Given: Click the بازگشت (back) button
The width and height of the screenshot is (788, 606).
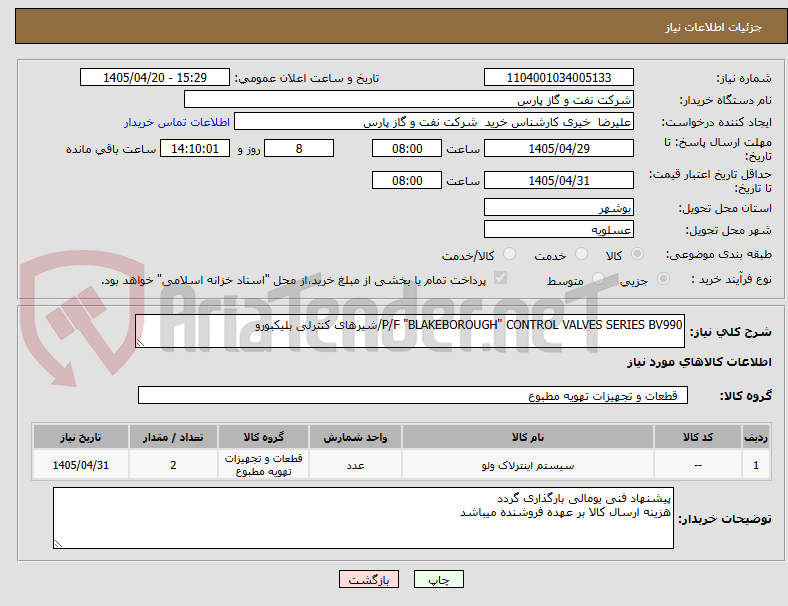Looking at the screenshot, I should coord(369,579).
